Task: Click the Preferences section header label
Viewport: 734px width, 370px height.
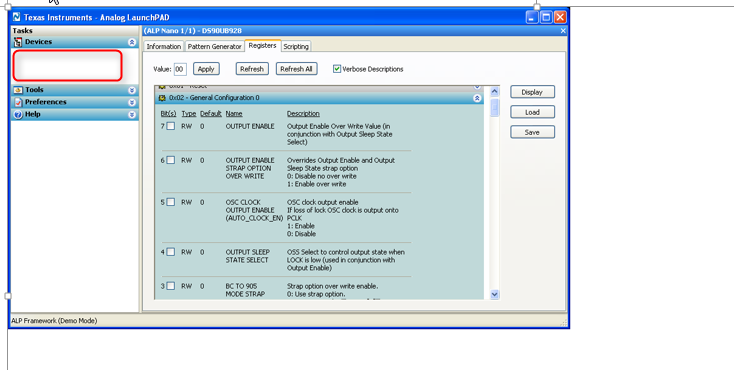Action: [x=45, y=102]
